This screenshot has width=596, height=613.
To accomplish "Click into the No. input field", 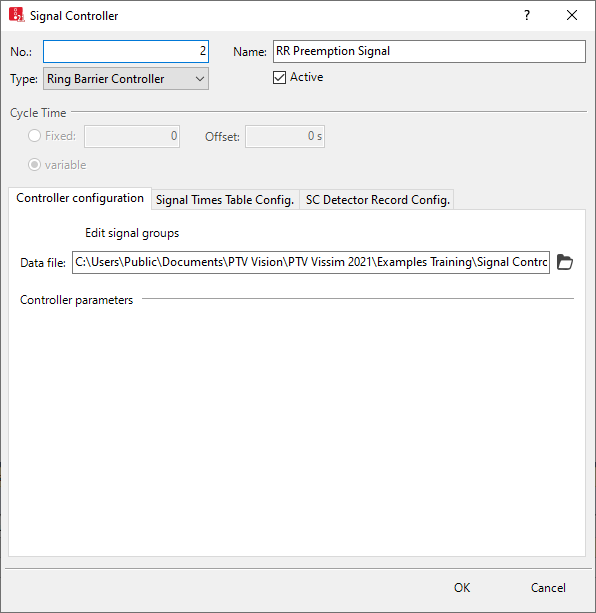I will [x=126, y=51].
